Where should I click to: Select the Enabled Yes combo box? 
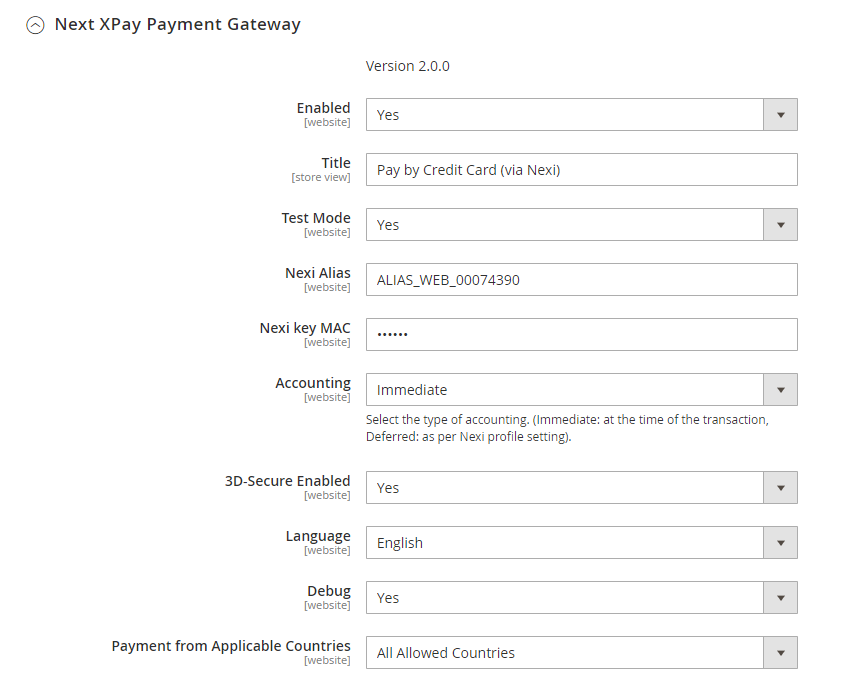[x=565, y=115]
